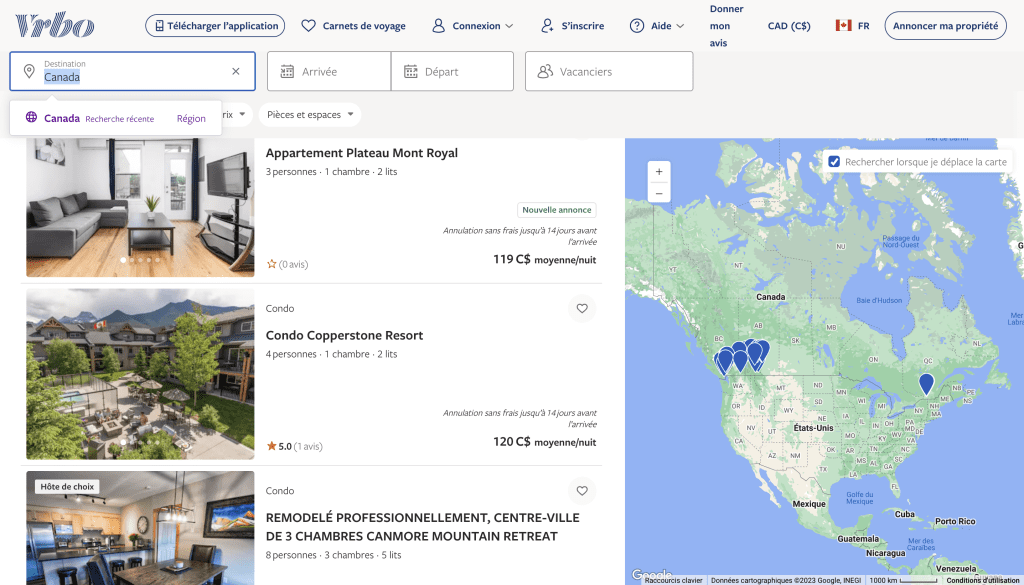Click the Canadian flag FR language selector
This screenshot has height=585, width=1024.
(x=852, y=26)
